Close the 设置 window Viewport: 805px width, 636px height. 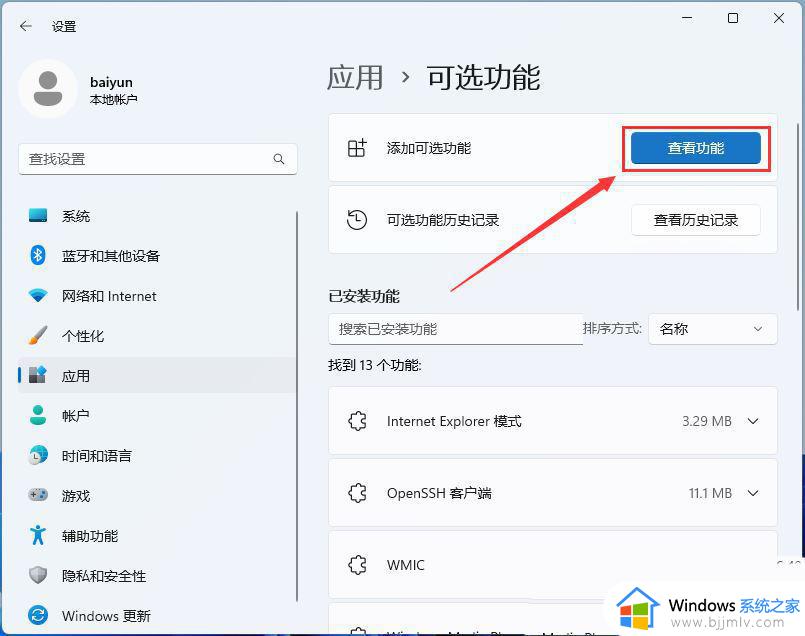778,18
